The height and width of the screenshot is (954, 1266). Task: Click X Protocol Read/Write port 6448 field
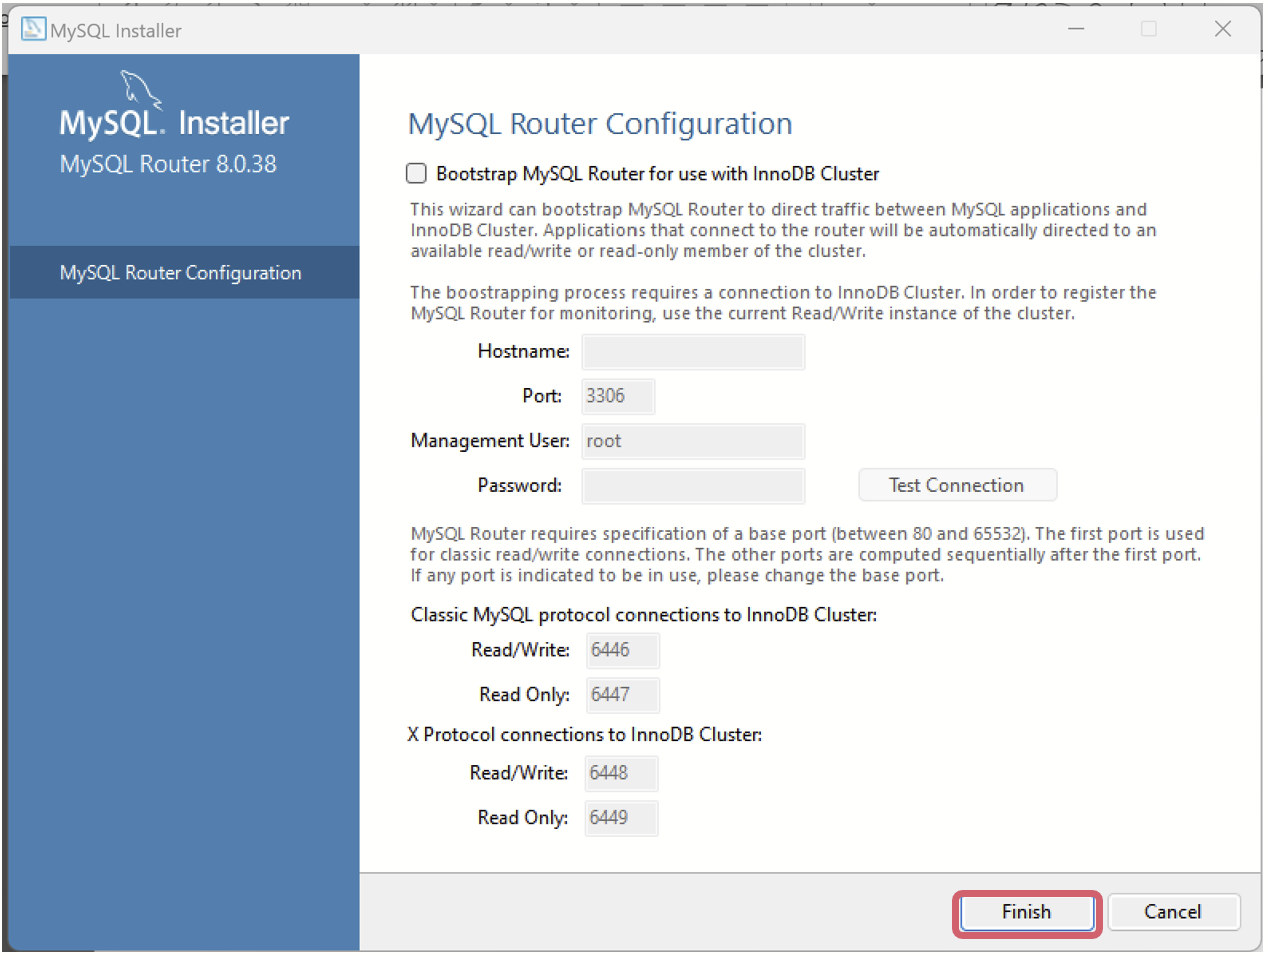(621, 773)
